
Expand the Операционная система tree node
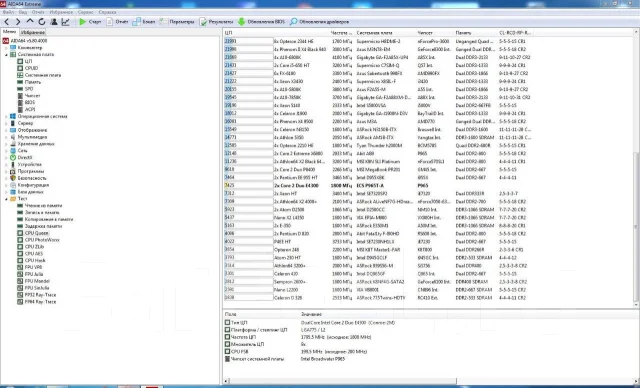click(x=6, y=116)
